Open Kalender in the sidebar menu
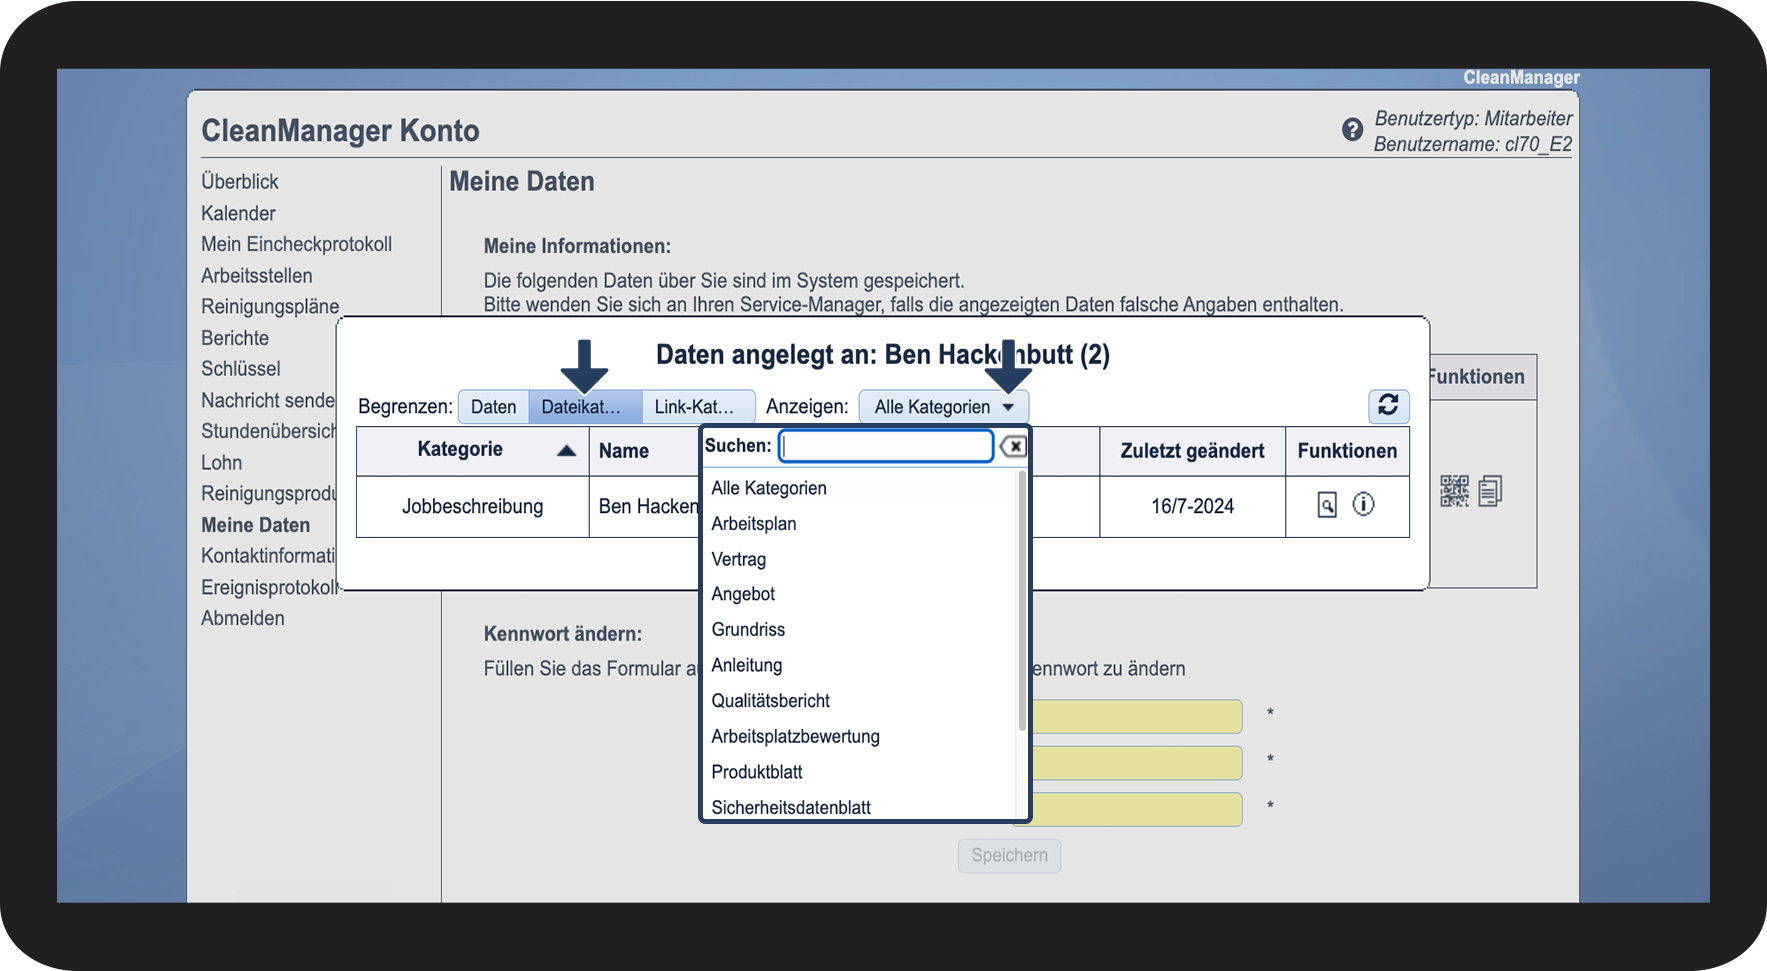 pos(238,213)
